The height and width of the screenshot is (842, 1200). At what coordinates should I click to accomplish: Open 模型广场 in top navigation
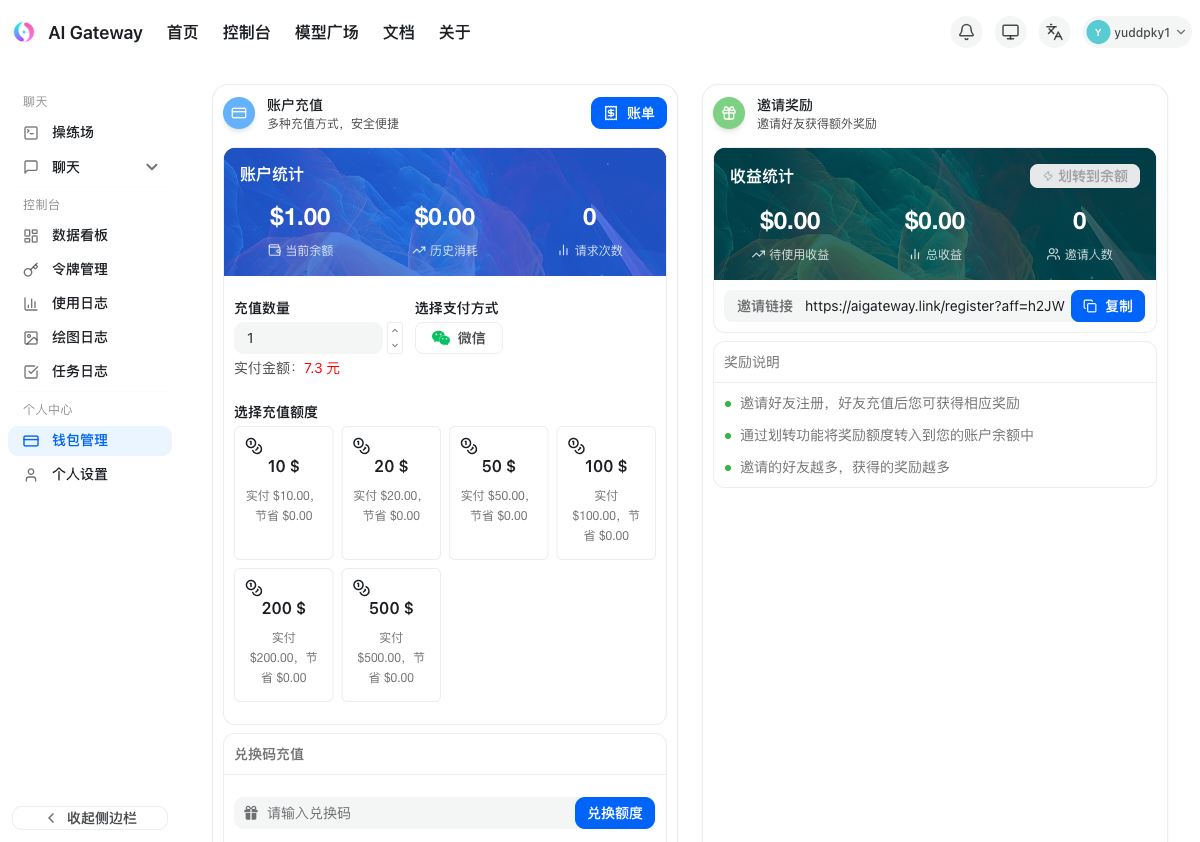click(327, 32)
